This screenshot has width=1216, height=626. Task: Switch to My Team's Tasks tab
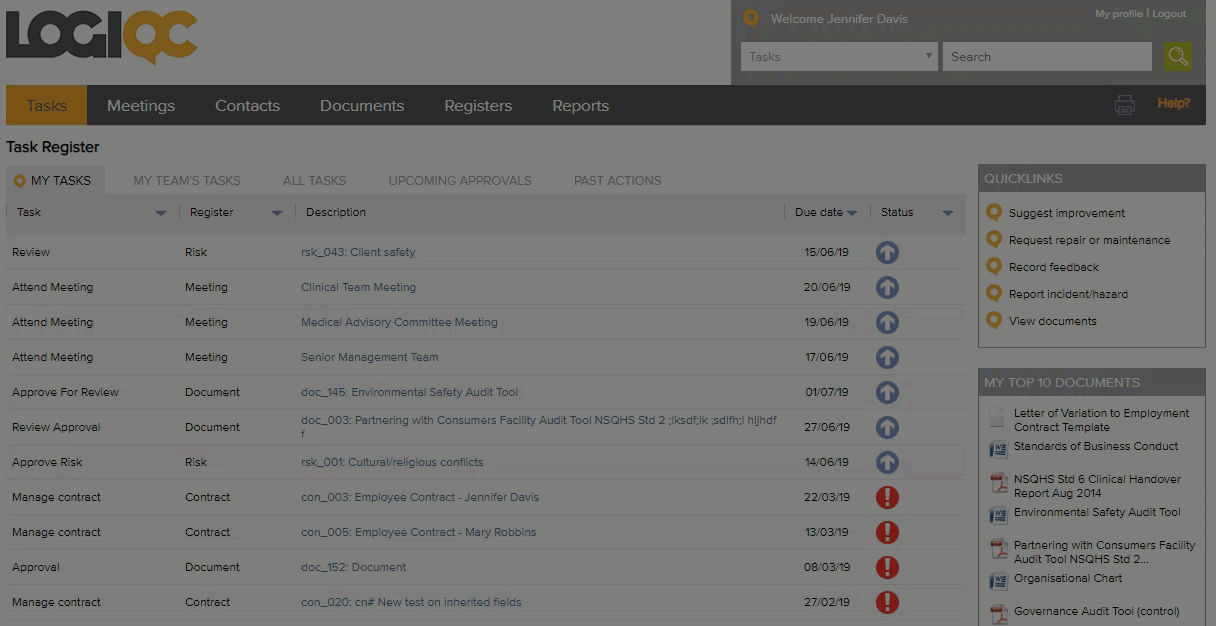pos(187,181)
